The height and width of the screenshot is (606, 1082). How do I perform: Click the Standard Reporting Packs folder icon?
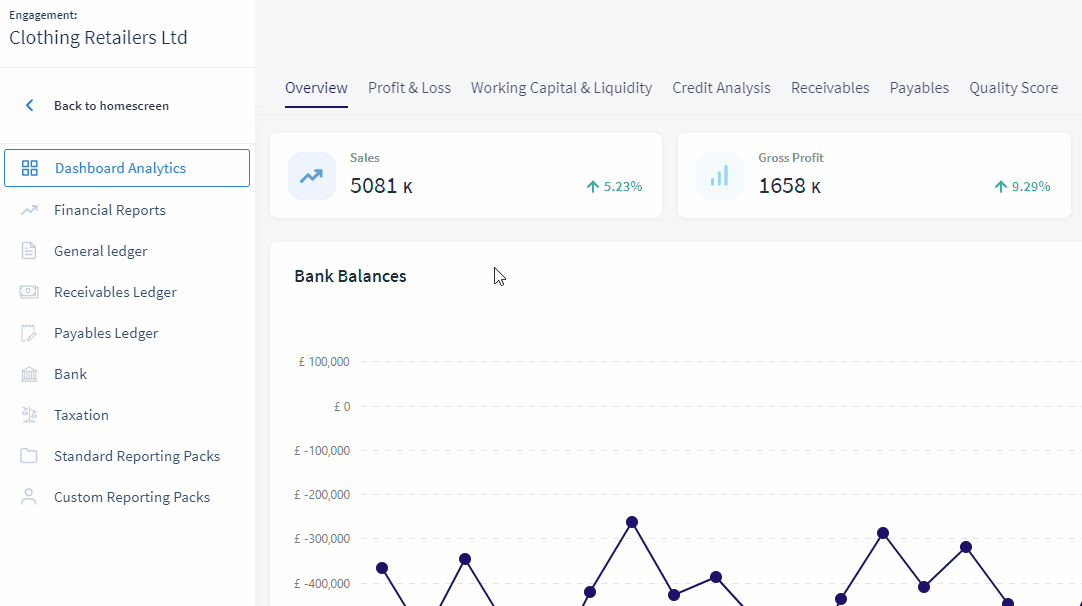coord(29,456)
